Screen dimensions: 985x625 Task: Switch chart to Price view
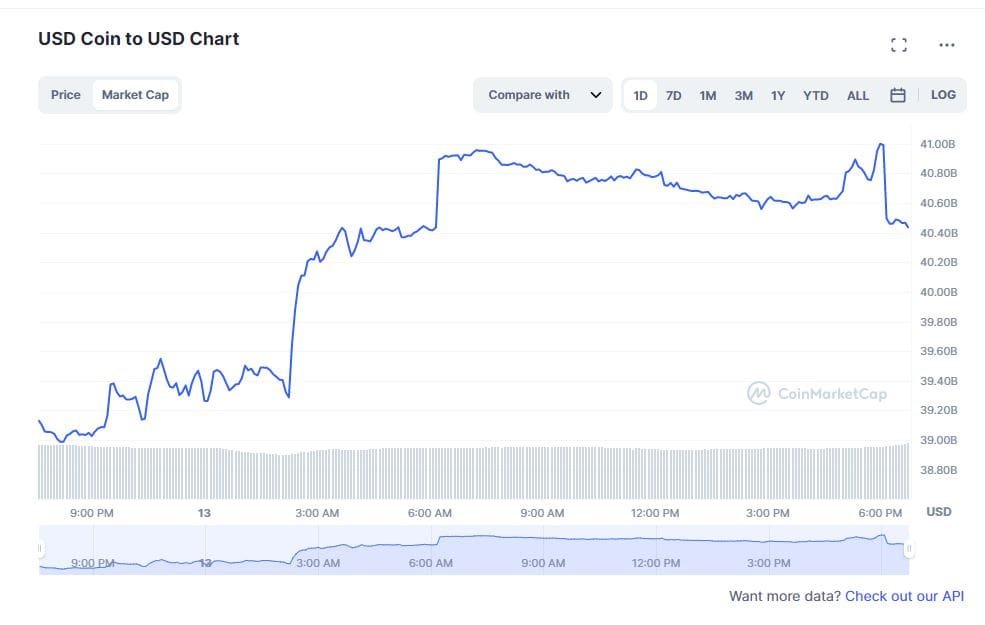coord(66,95)
